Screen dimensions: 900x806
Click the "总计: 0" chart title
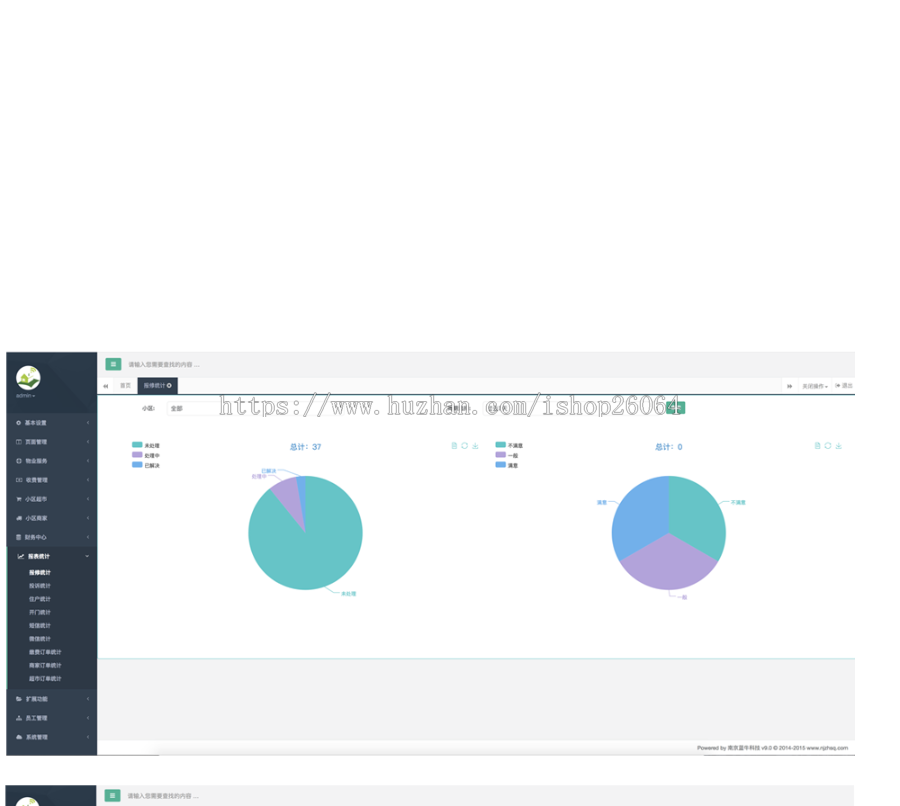click(669, 447)
